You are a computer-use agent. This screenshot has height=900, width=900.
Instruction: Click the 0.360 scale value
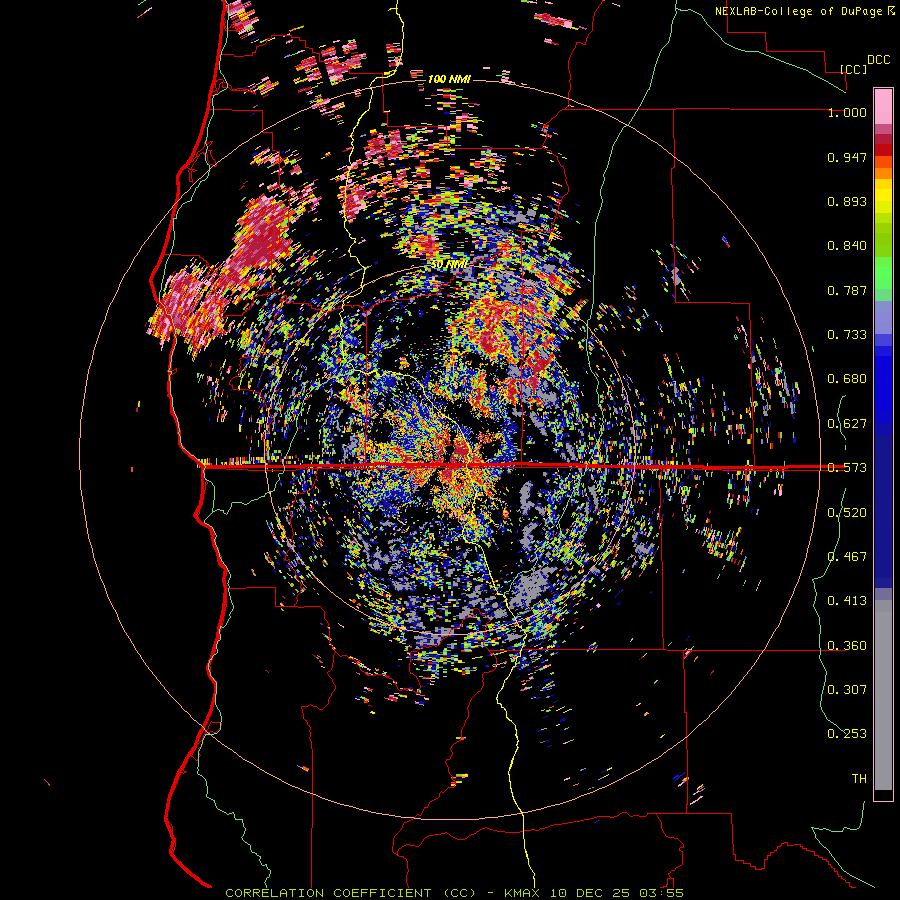(x=847, y=646)
